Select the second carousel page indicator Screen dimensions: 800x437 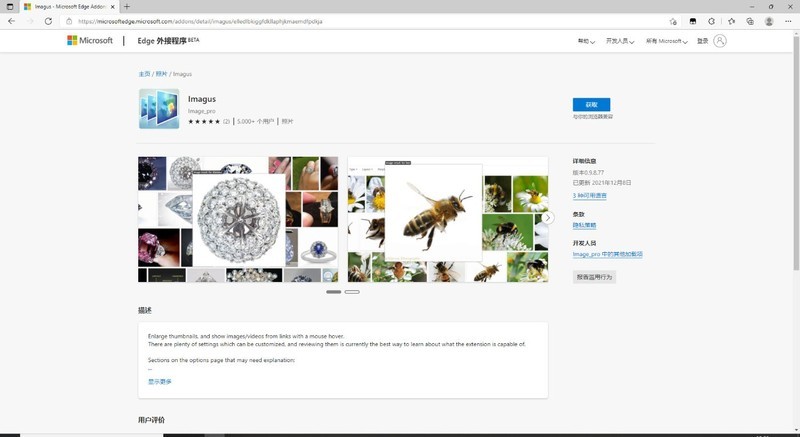[x=352, y=292]
